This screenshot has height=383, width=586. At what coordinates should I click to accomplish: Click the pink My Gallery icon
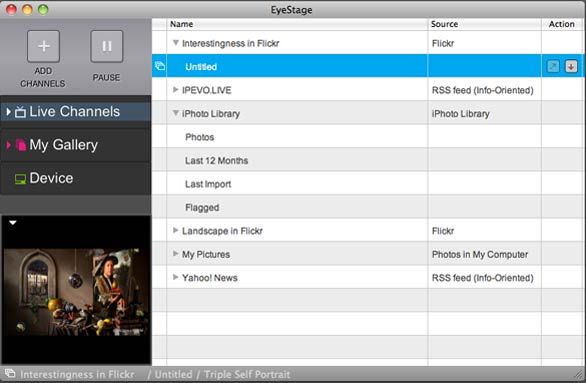coord(21,145)
